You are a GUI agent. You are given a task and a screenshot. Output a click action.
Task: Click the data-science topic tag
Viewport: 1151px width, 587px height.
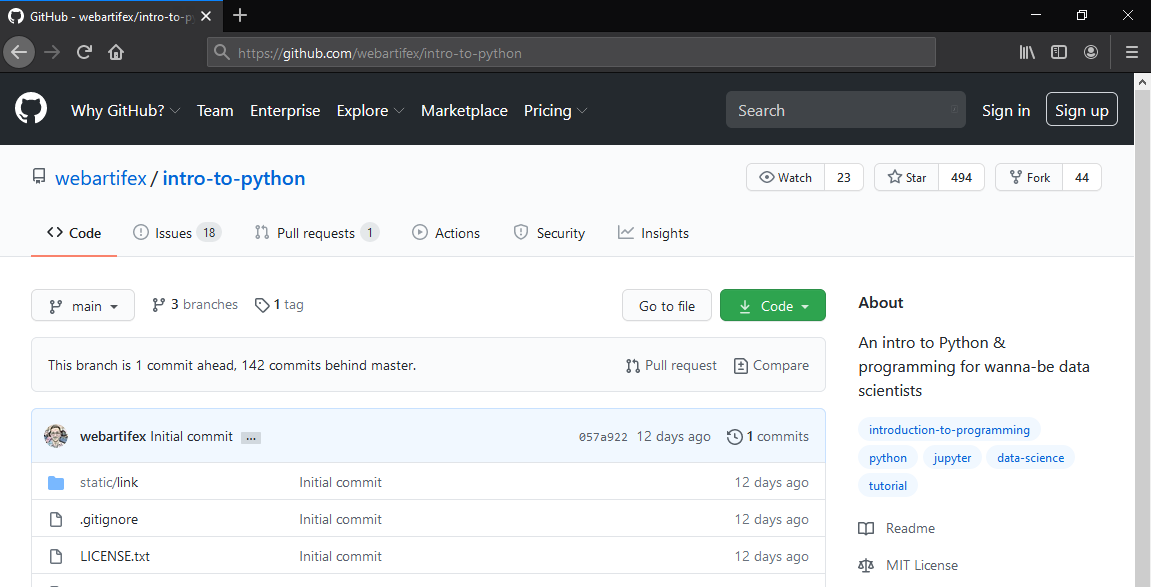1030,458
